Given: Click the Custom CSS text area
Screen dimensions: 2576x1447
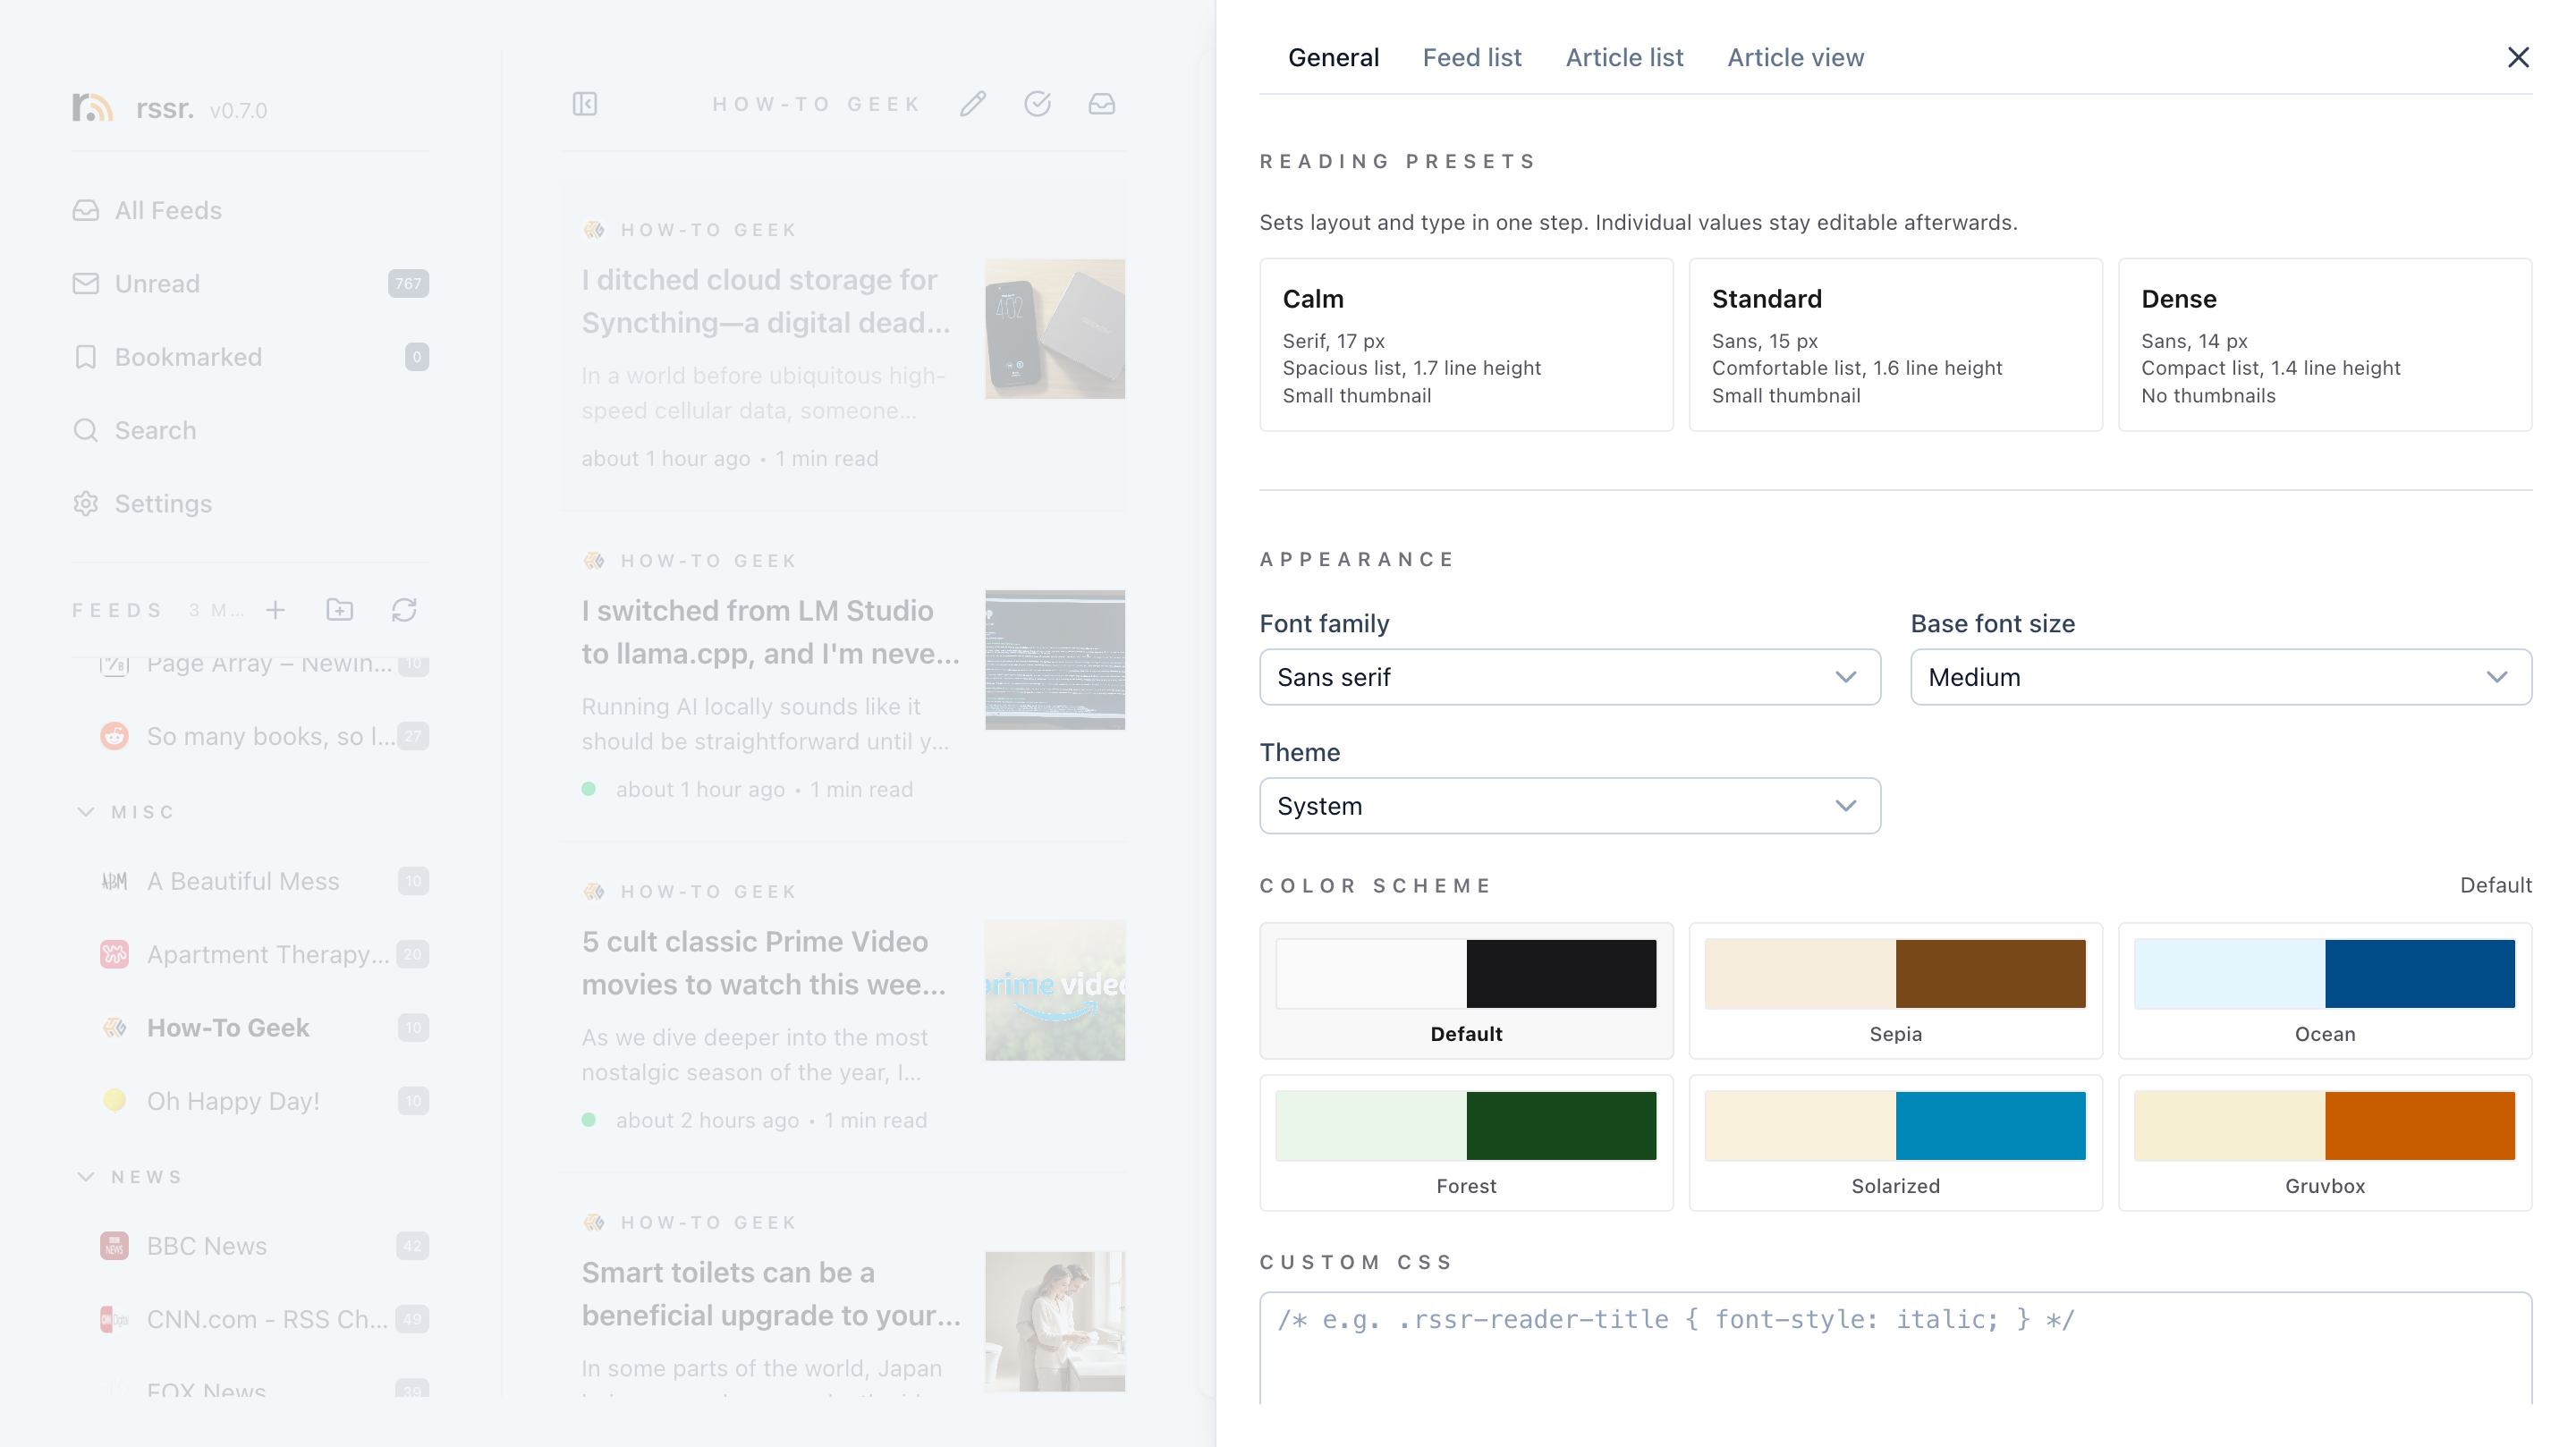Looking at the screenshot, I should click(1895, 1348).
